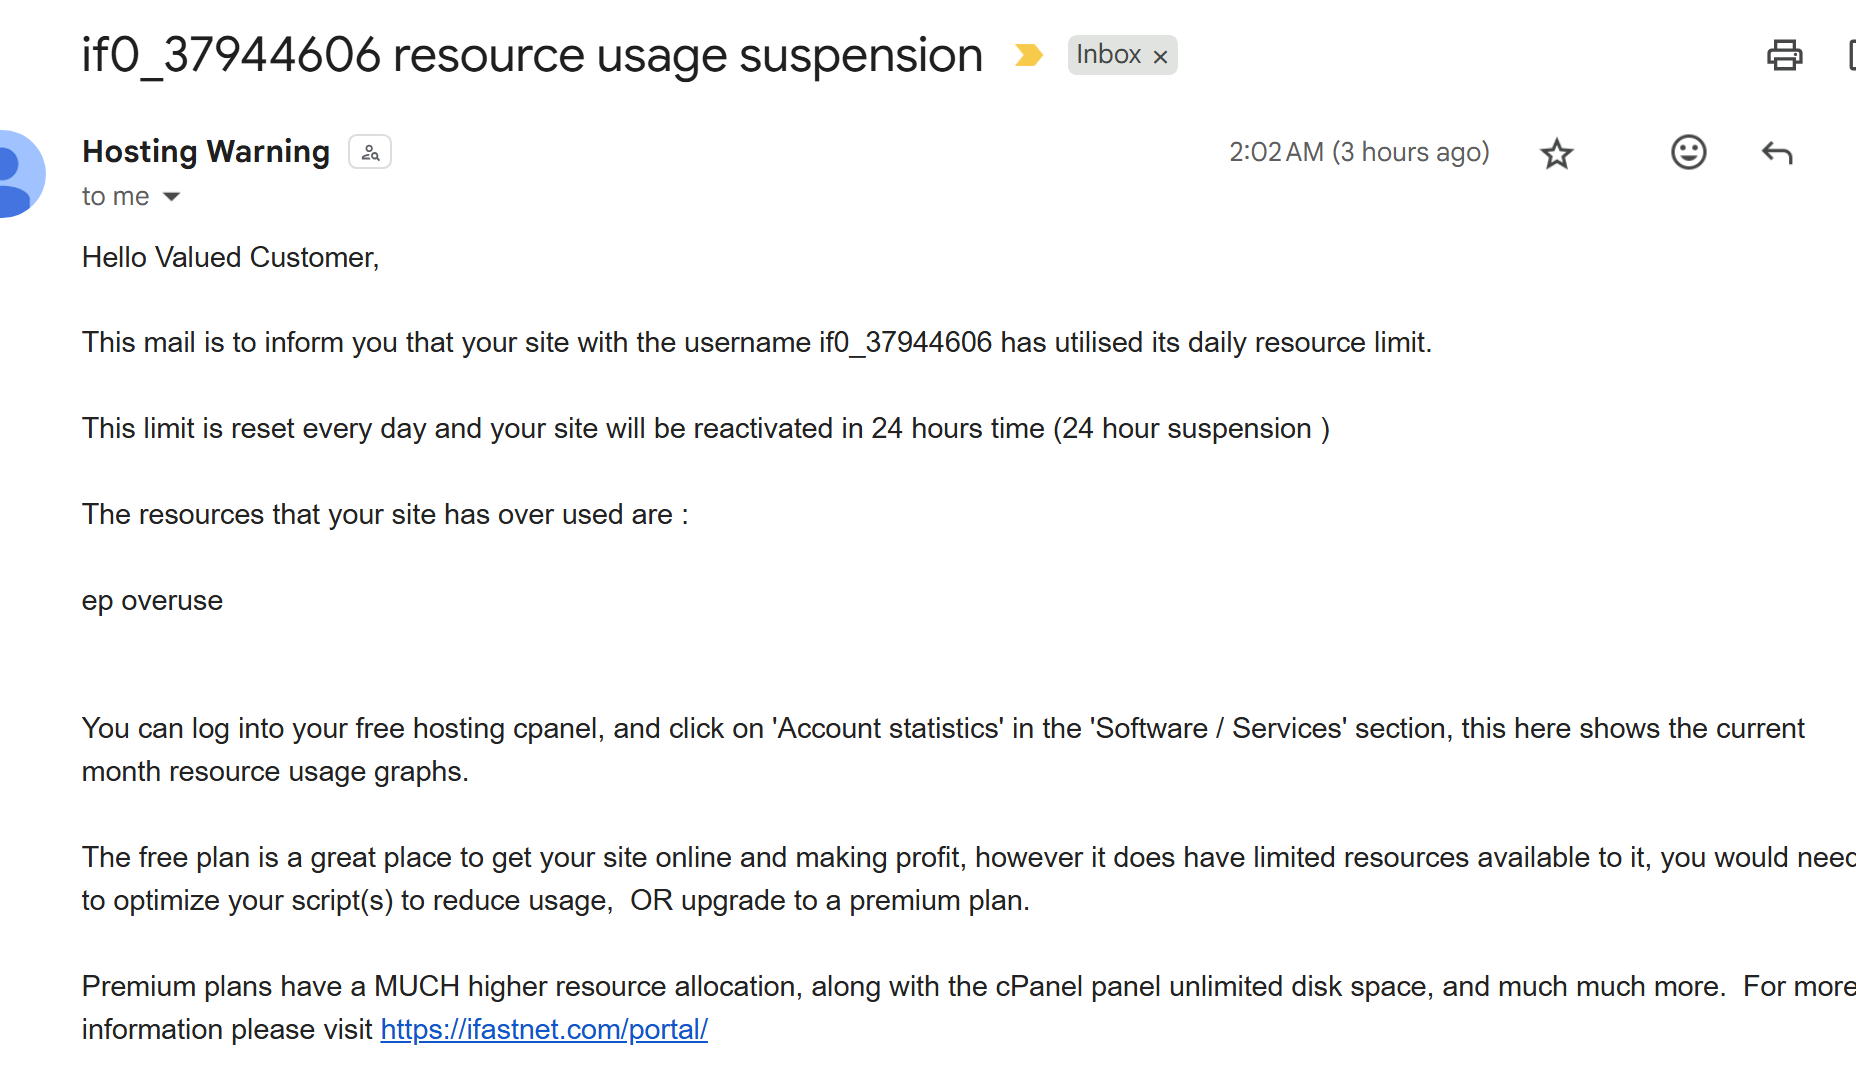Expand recipient details arrow beside 'to me'

pos(172,197)
